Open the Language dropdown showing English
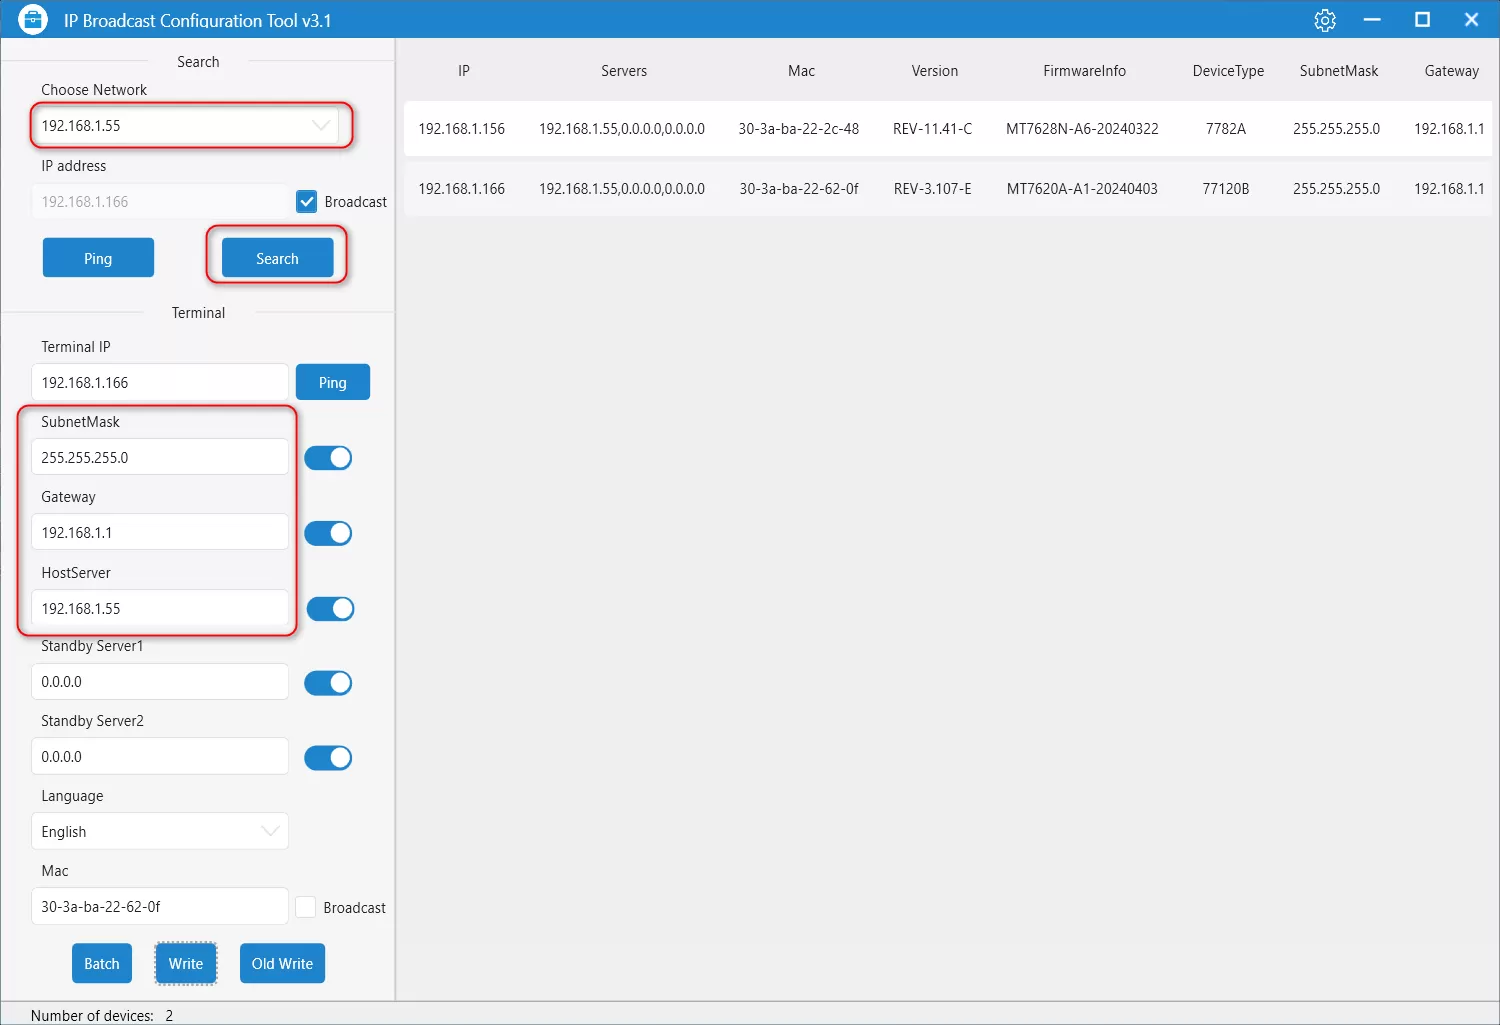This screenshot has height=1025, width=1500. (269, 832)
